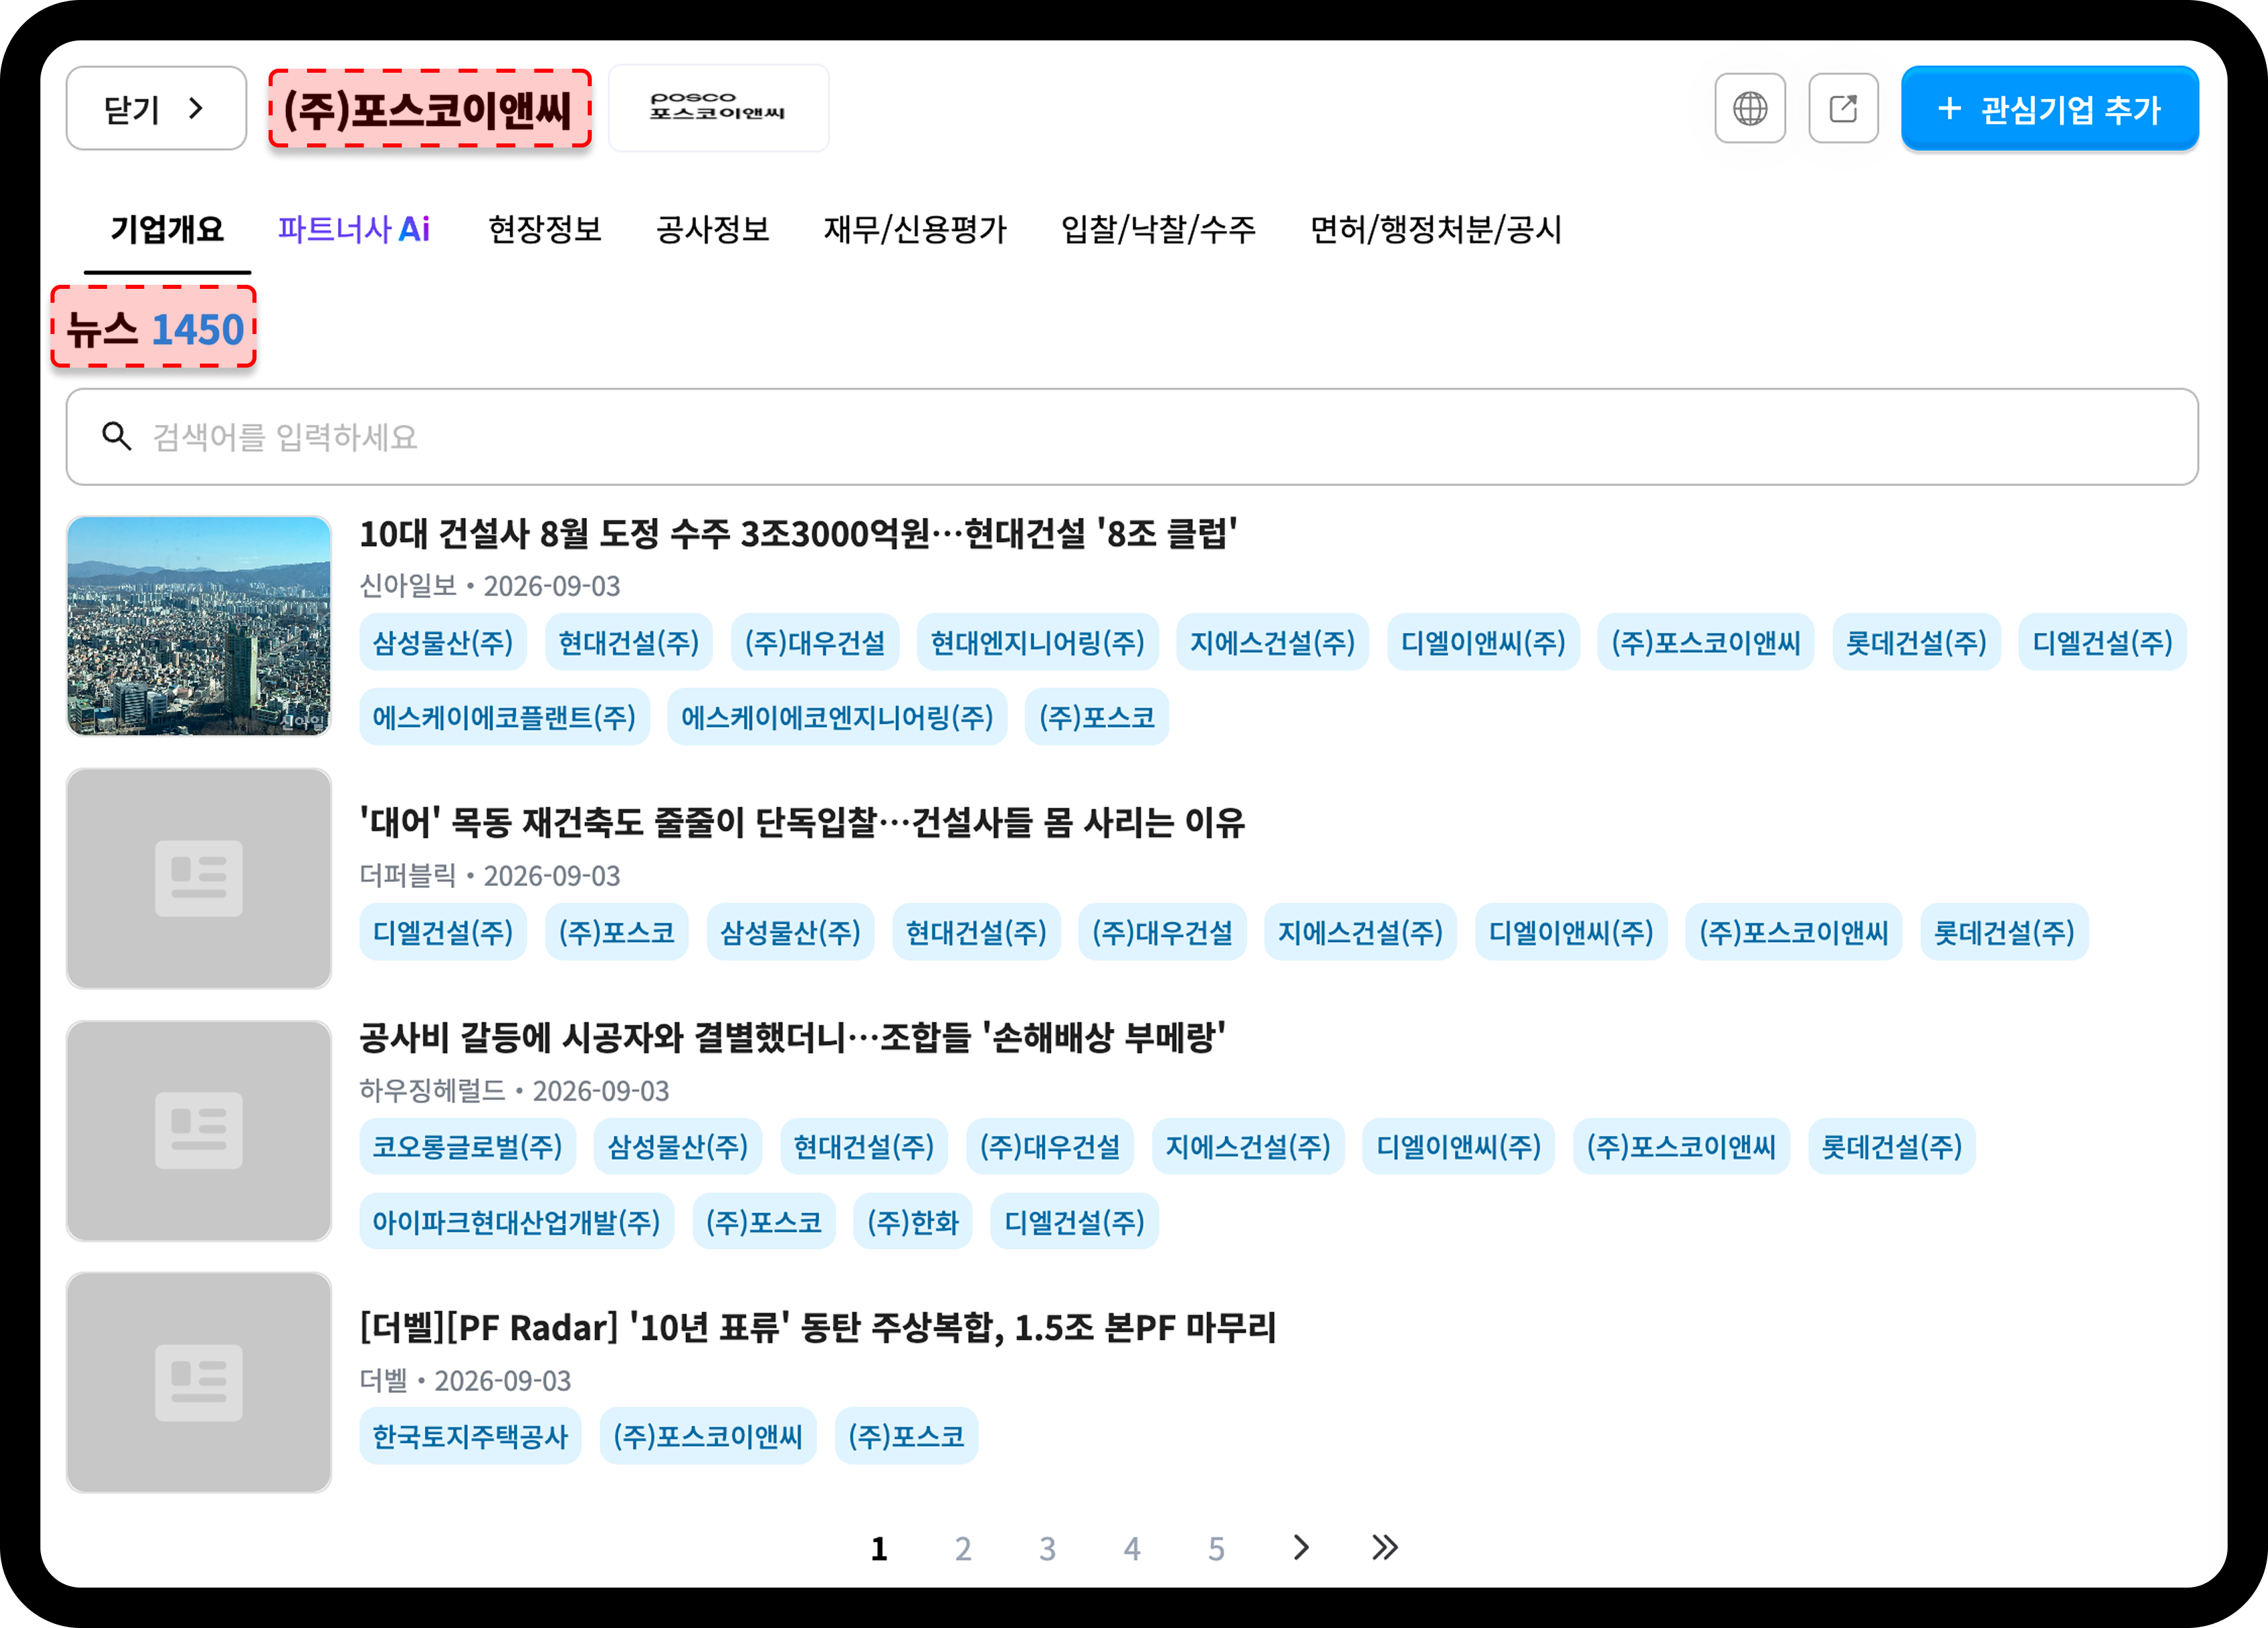Click 에스케이에코플랜트(주) tag
This screenshot has height=1628, width=2268.
pyautogui.click(x=504, y=717)
